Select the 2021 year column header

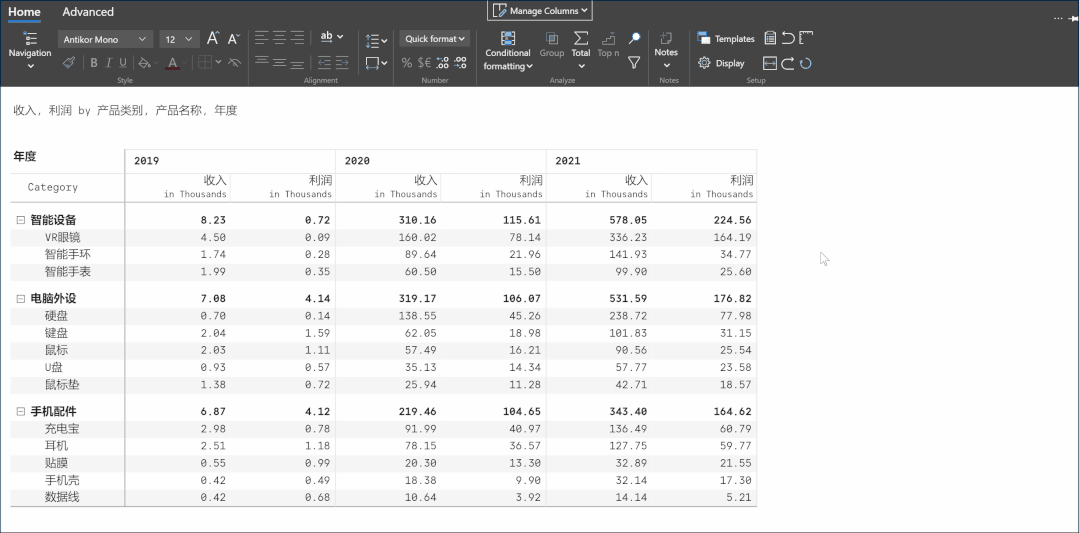pyautogui.click(x=651, y=161)
